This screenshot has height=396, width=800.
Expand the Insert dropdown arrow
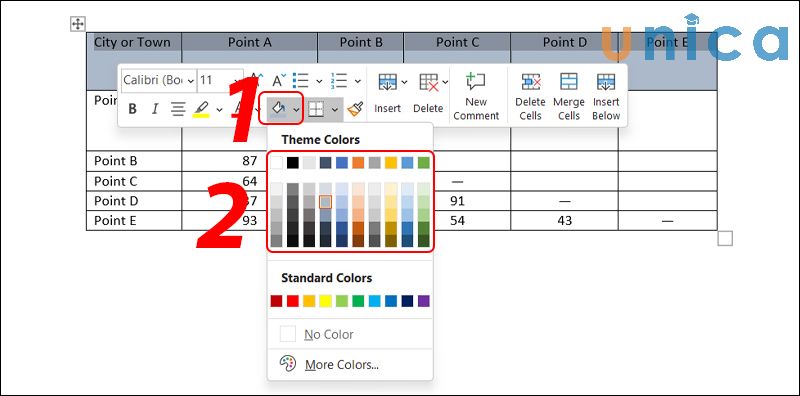coord(405,82)
